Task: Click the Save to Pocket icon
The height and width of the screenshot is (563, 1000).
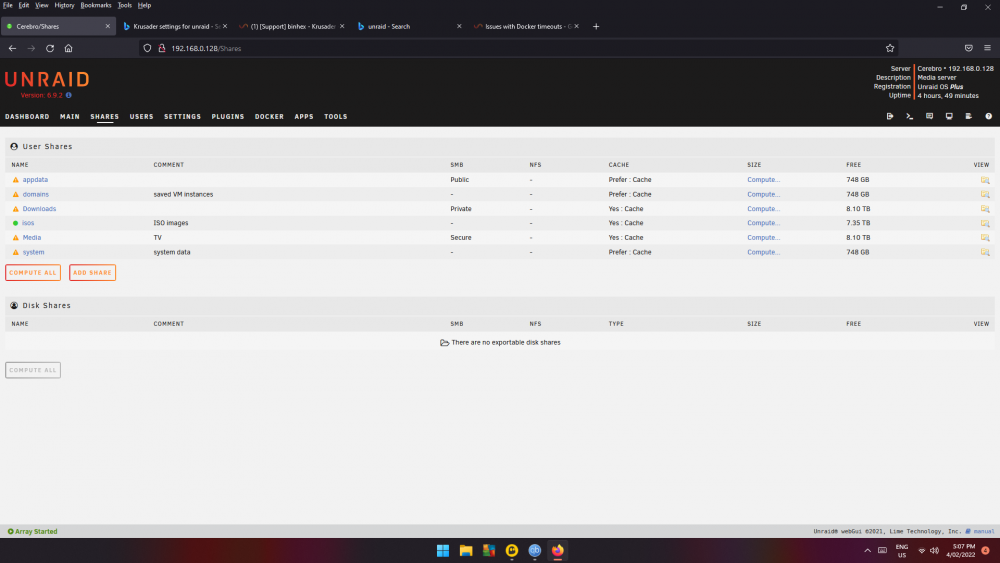Action: point(968,48)
